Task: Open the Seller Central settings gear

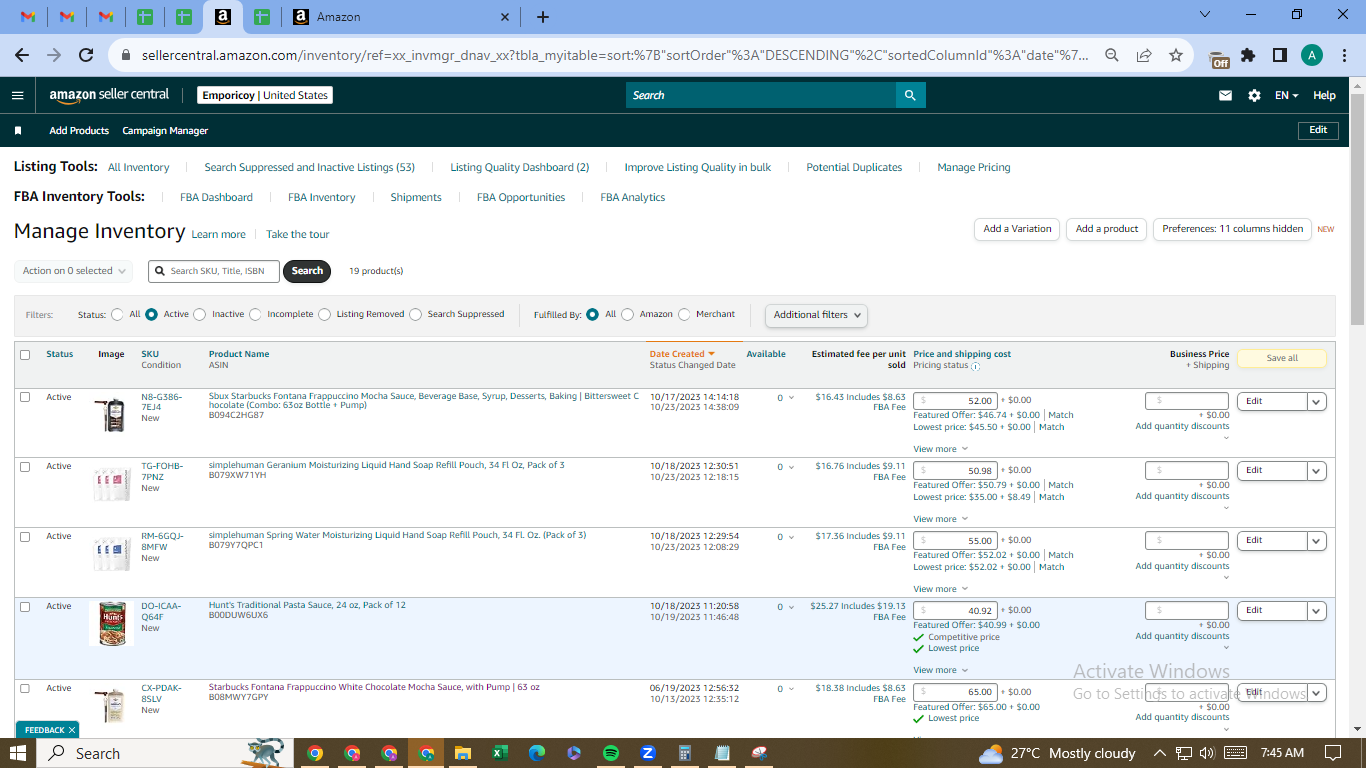Action: 1254,95
